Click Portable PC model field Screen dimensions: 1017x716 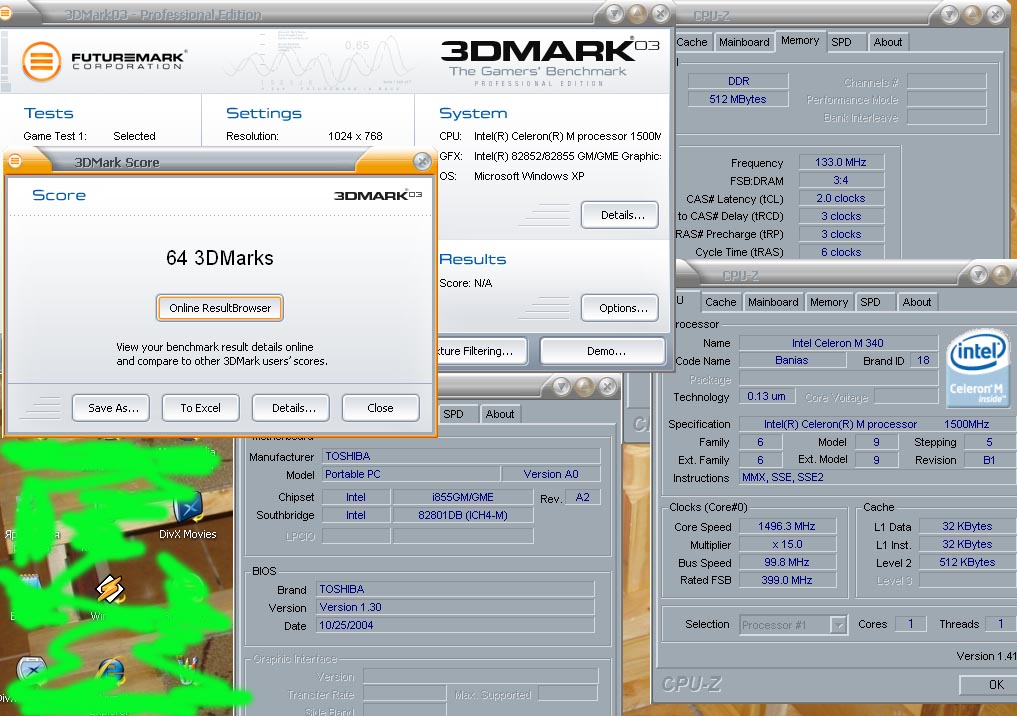(411, 475)
